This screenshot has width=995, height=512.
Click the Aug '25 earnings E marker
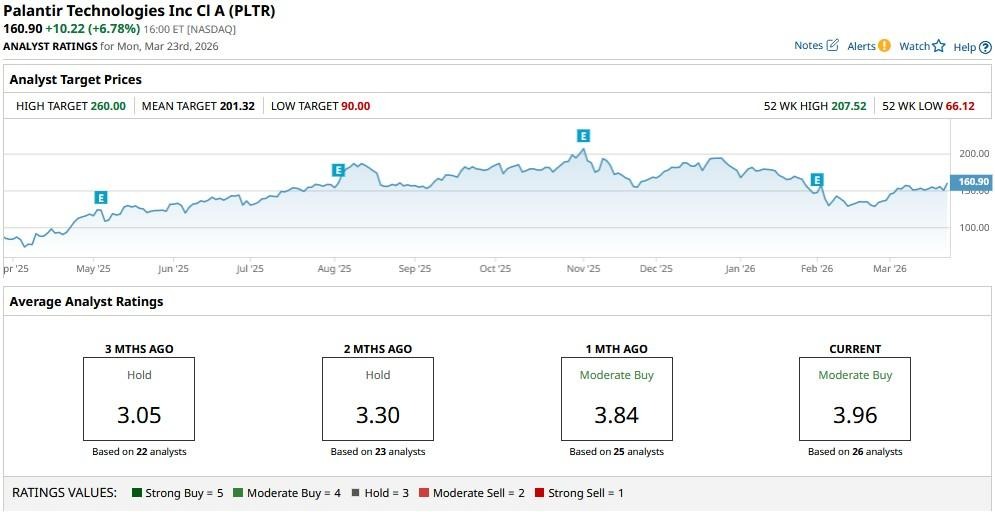[338, 169]
